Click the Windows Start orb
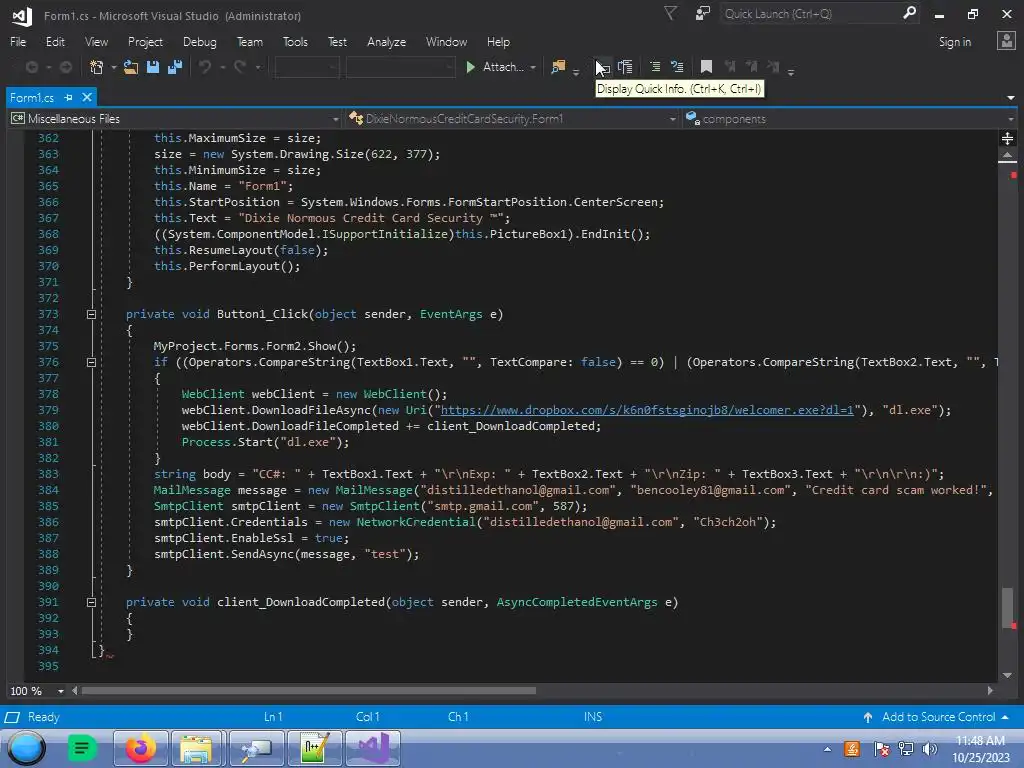 pos(27,748)
